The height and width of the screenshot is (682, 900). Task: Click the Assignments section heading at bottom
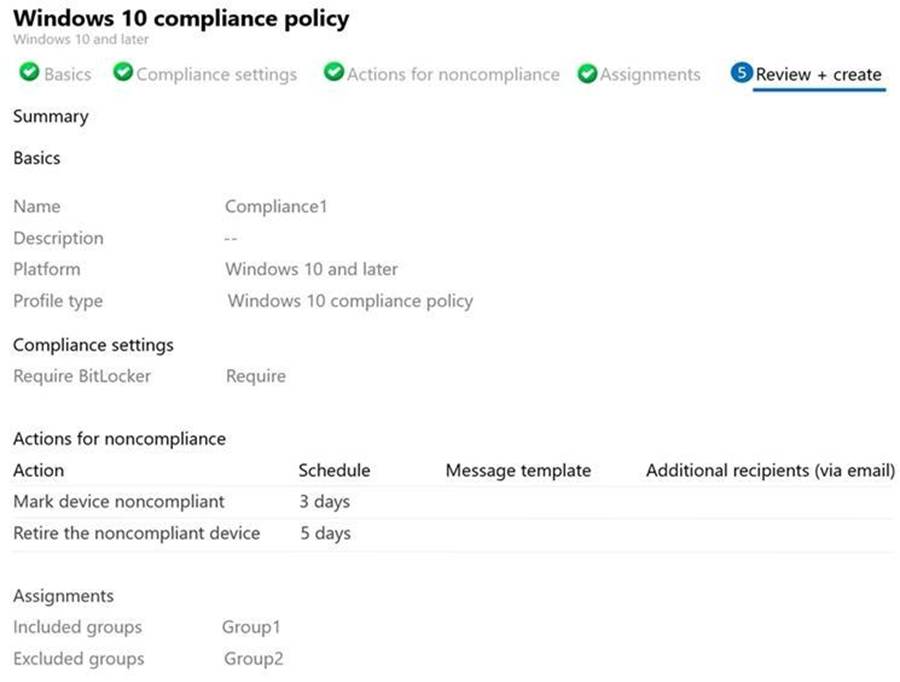63,596
